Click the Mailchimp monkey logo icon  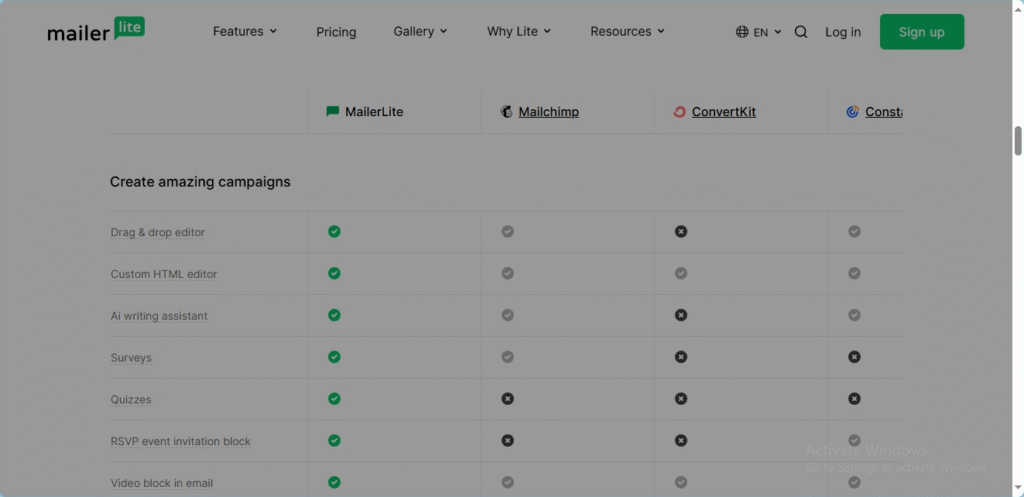[506, 112]
